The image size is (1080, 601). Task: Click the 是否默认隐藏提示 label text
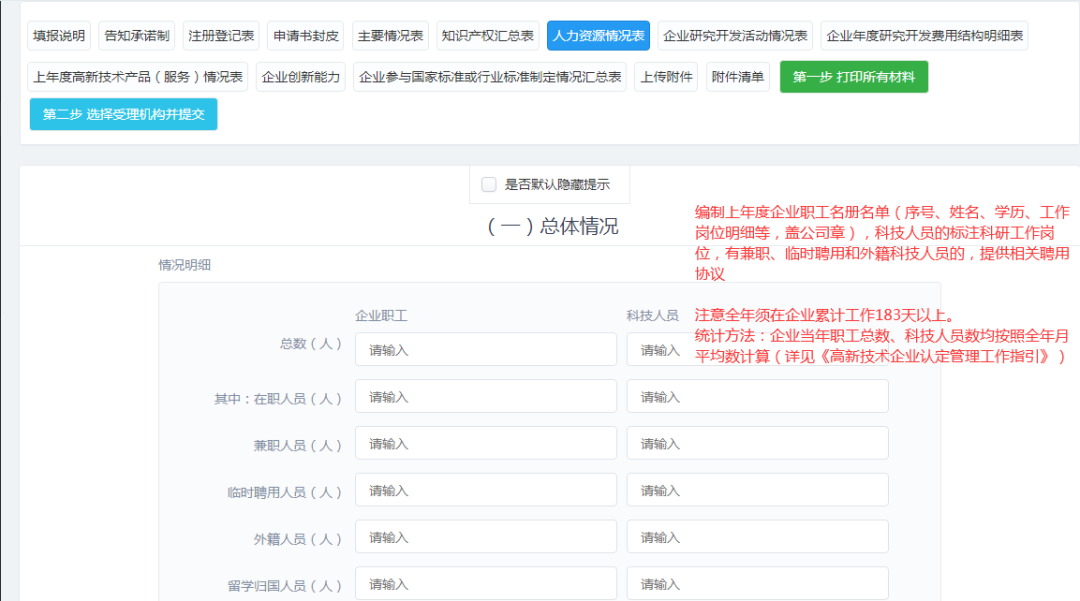click(x=557, y=184)
